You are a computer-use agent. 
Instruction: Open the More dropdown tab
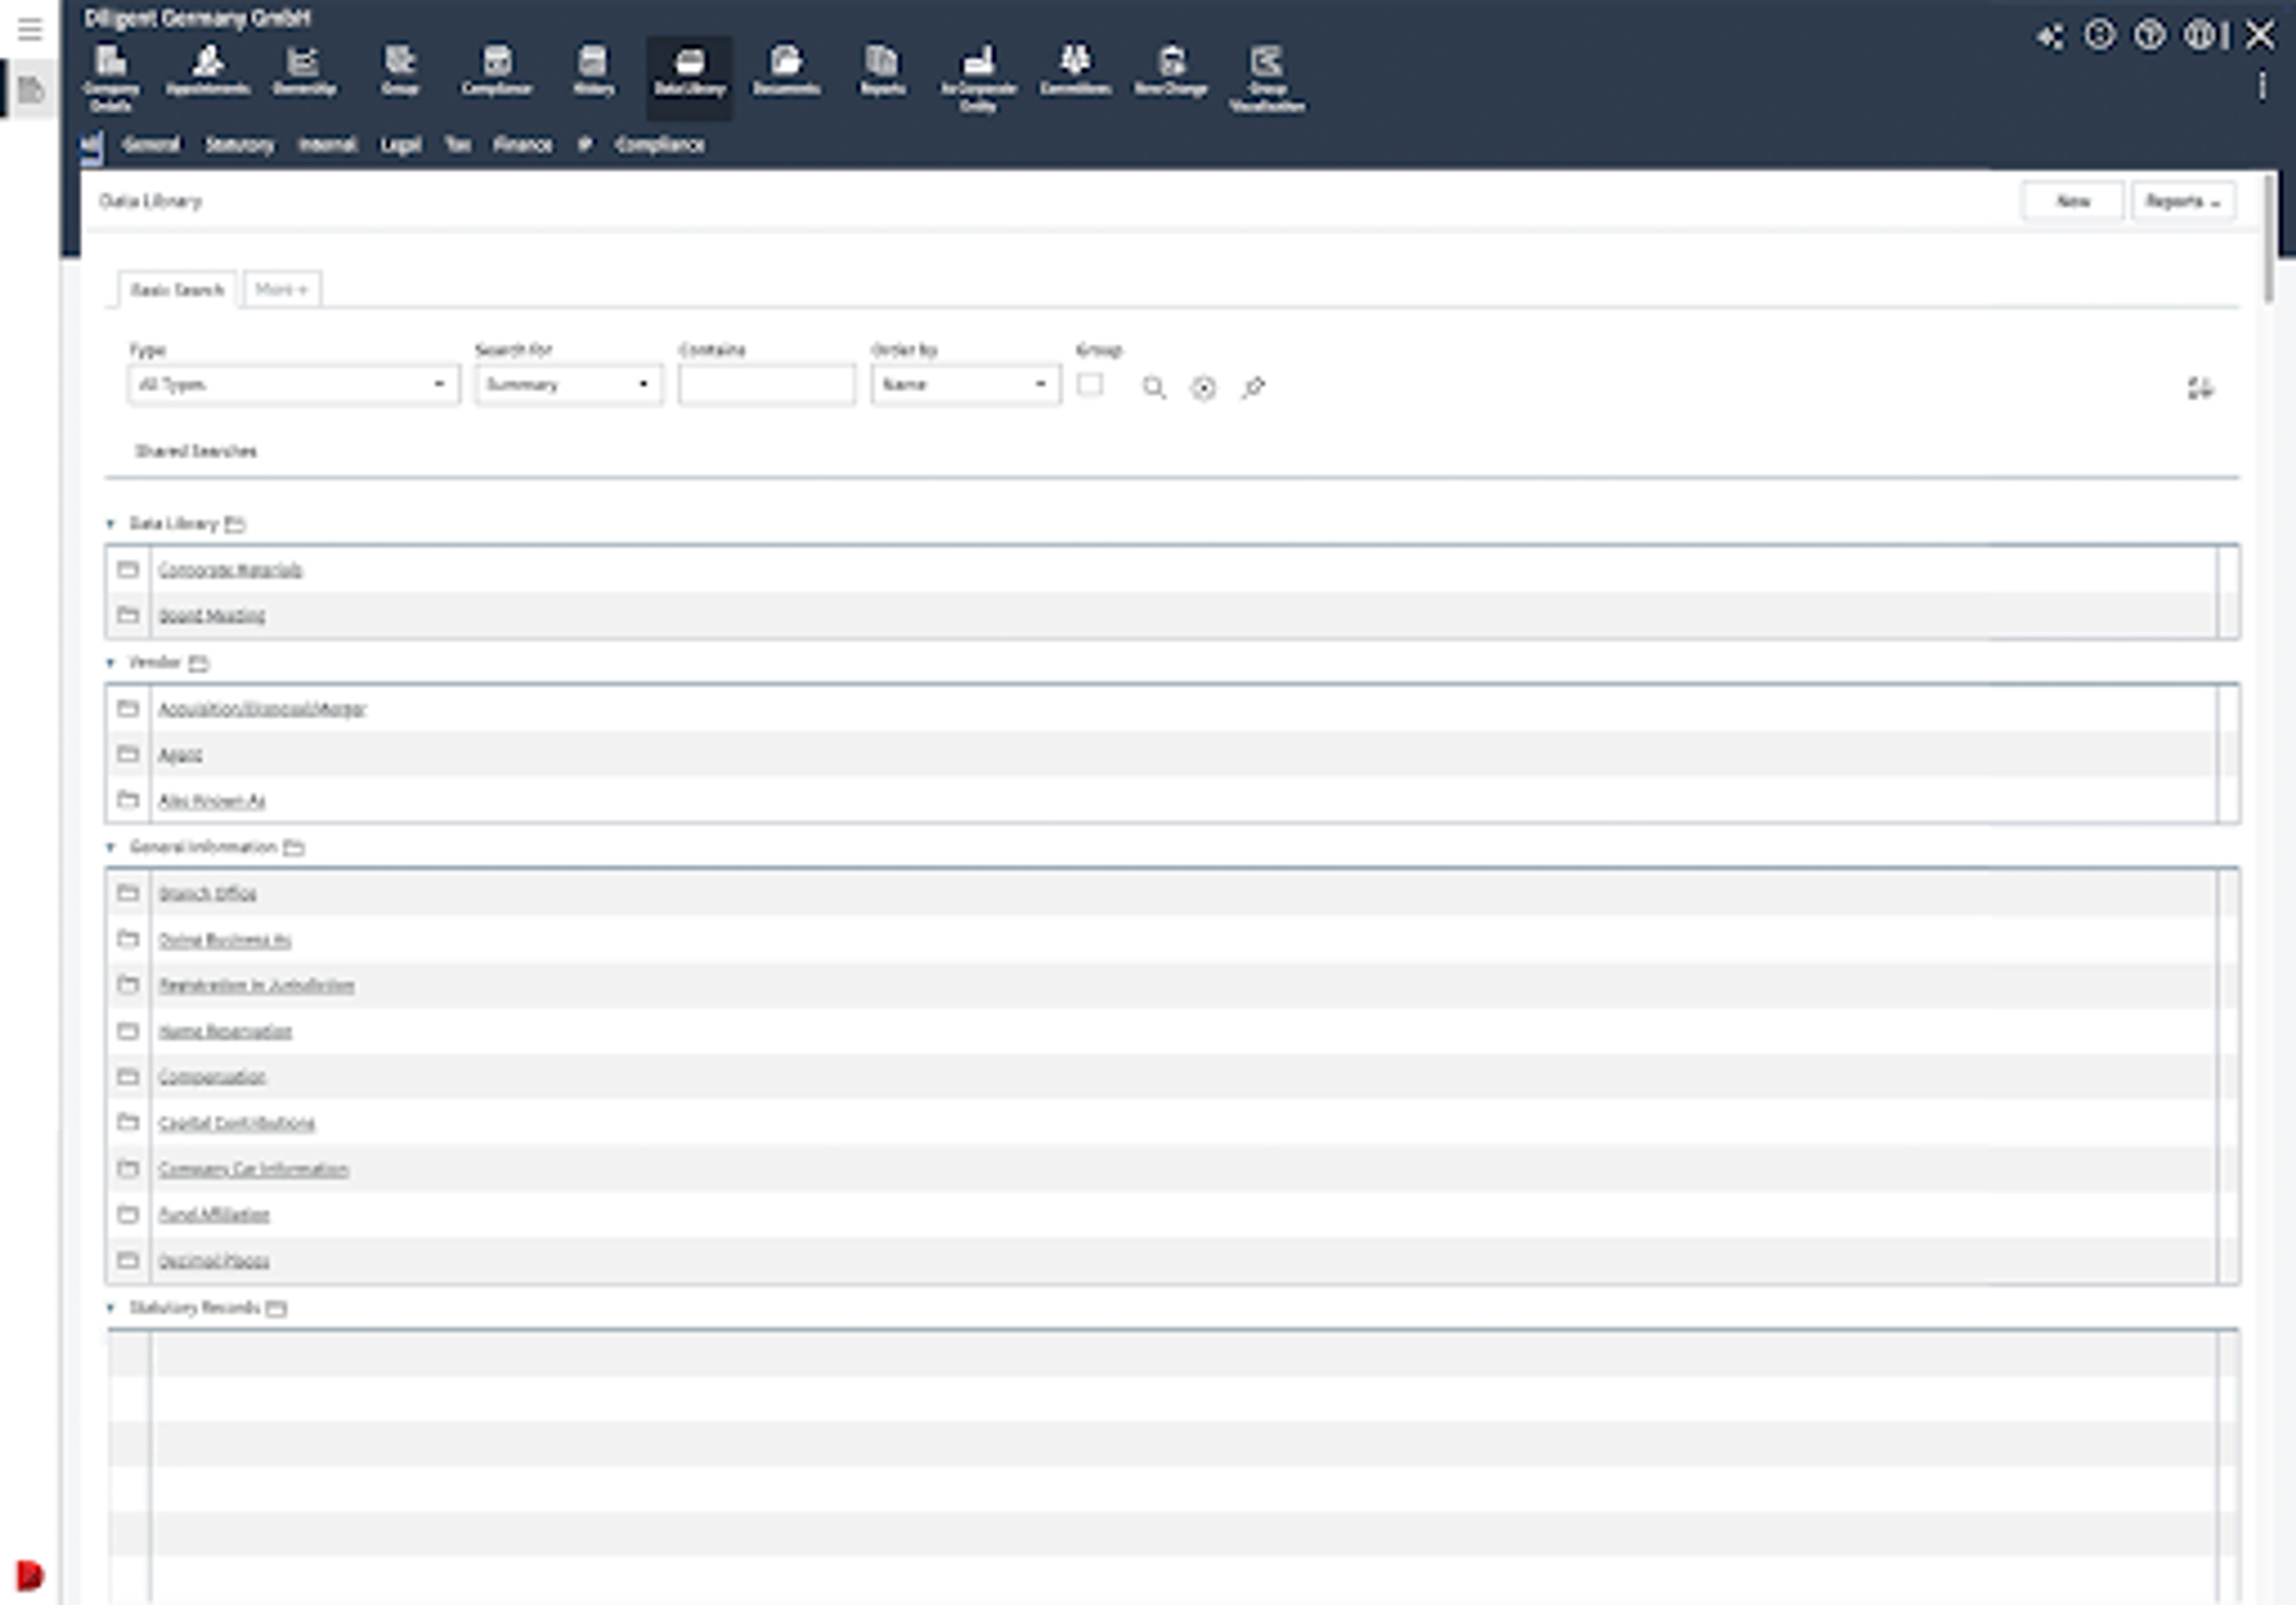click(282, 289)
